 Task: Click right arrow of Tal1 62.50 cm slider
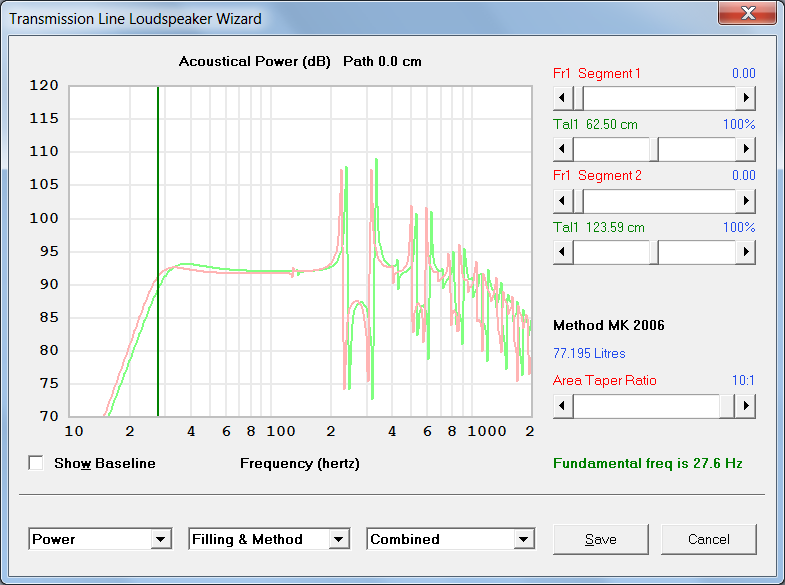745,149
